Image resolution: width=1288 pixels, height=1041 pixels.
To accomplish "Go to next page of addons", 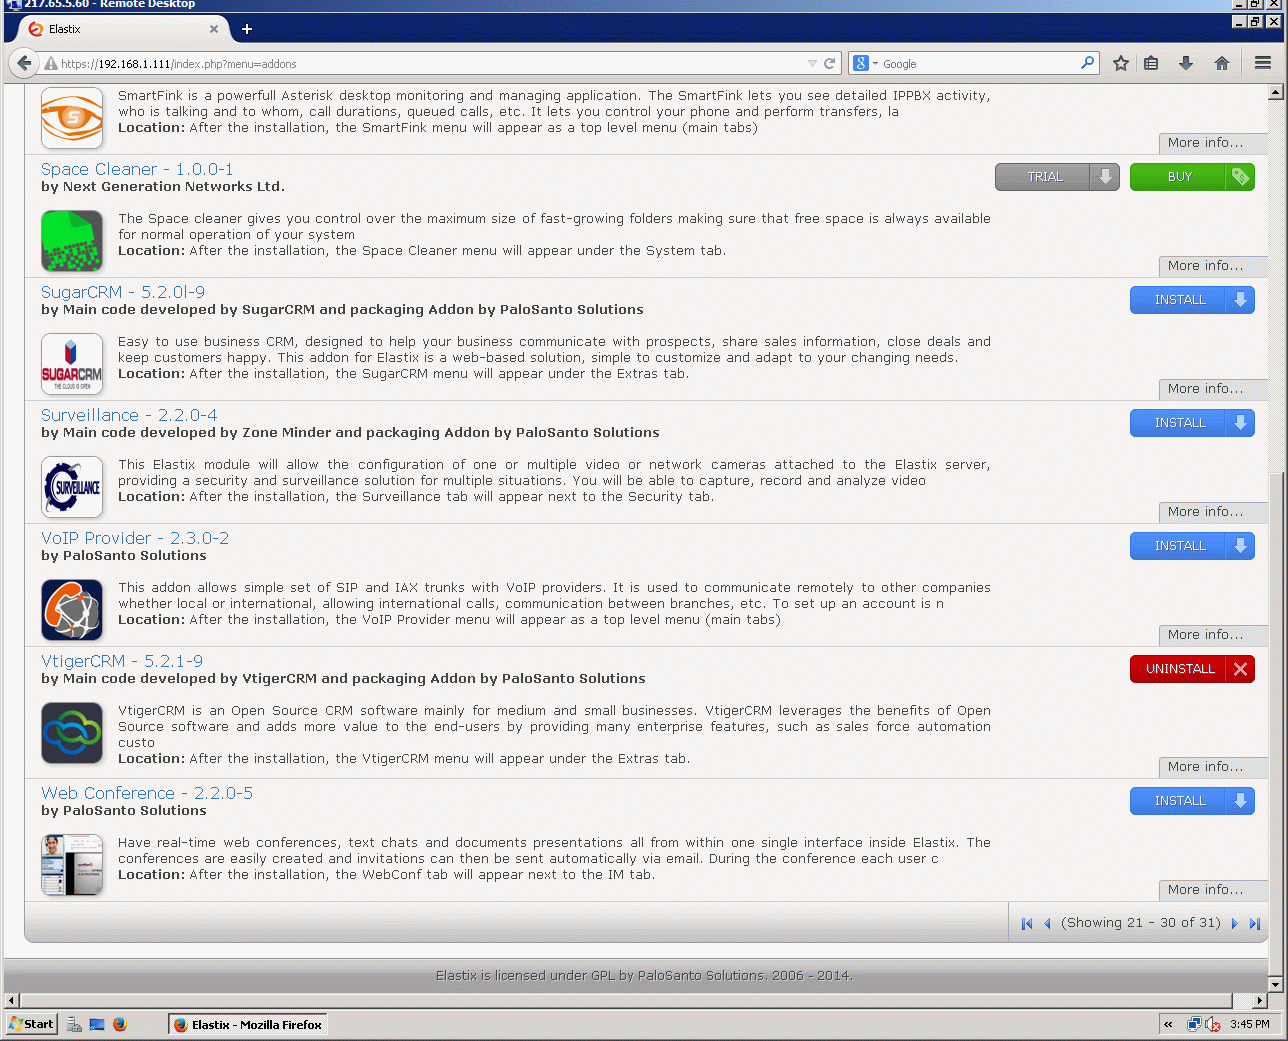I will pos(1235,924).
